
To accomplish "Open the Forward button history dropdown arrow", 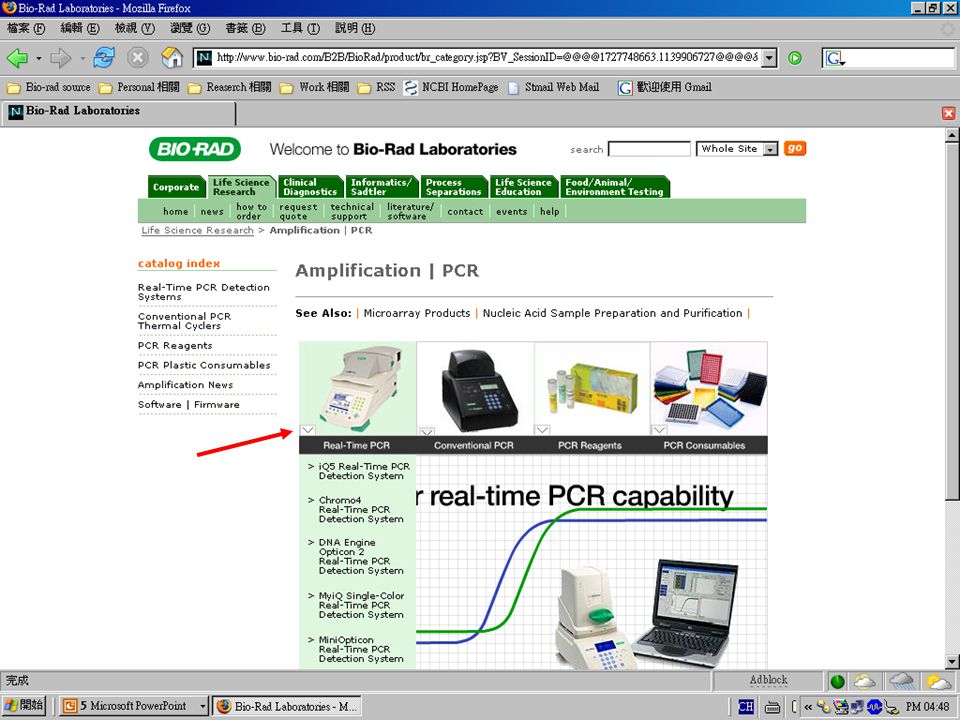I will 82,59.
